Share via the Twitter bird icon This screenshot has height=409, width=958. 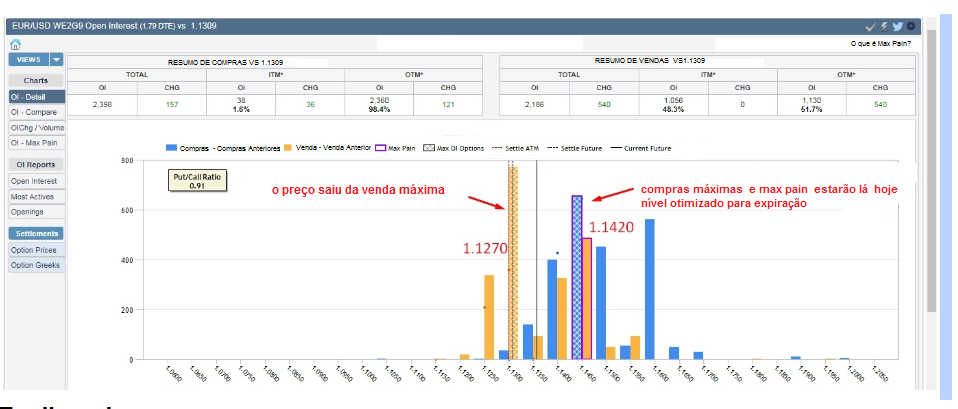pos(898,26)
